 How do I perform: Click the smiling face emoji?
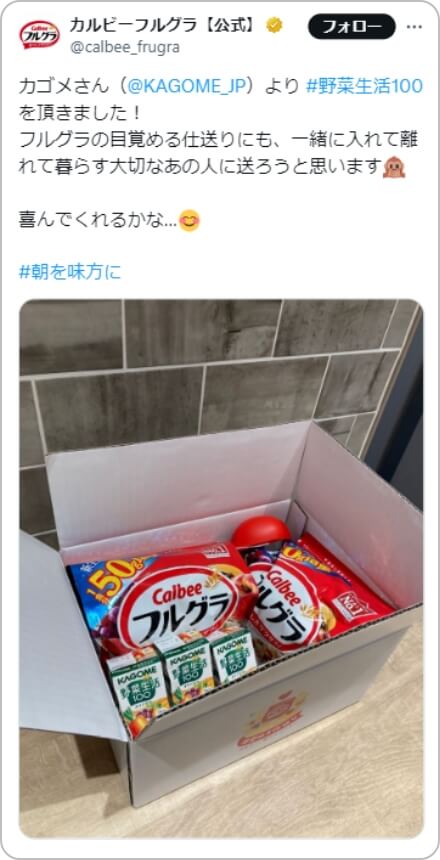point(189,221)
